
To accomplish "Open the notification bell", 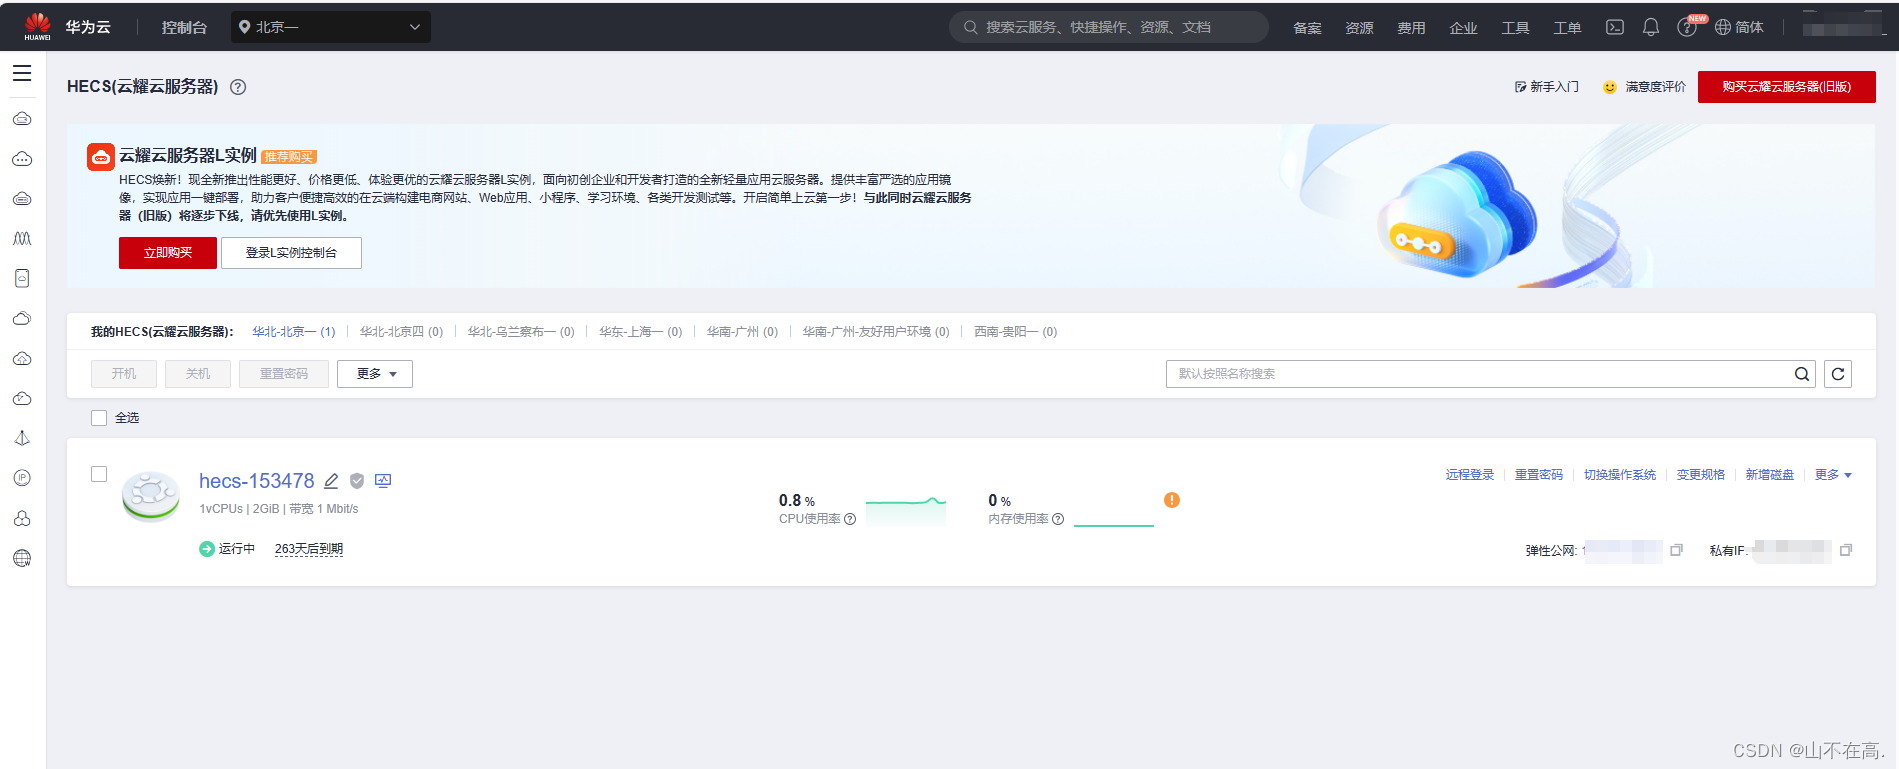I will (x=1651, y=27).
